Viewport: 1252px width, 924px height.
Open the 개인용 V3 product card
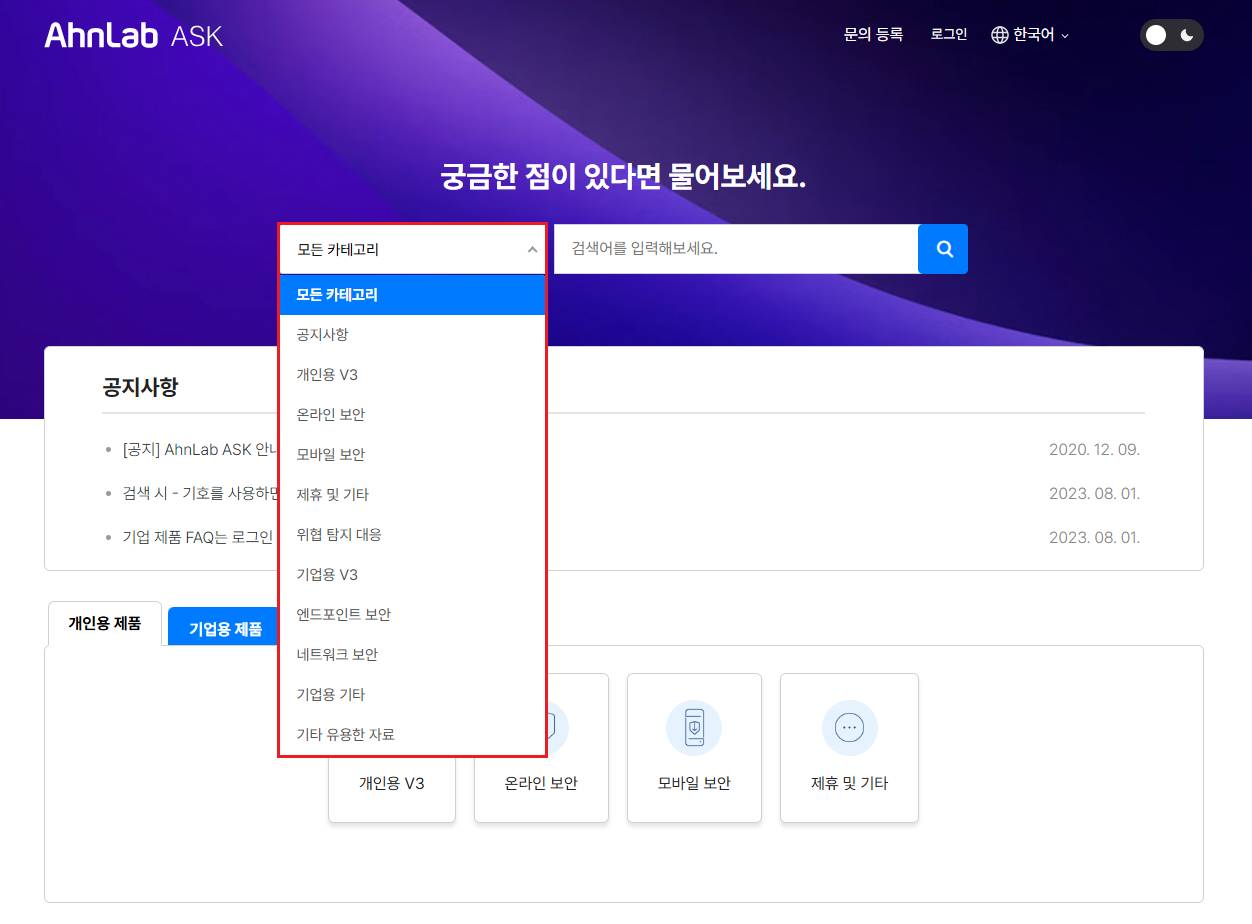pyautogui.click(x=392, y=748)
